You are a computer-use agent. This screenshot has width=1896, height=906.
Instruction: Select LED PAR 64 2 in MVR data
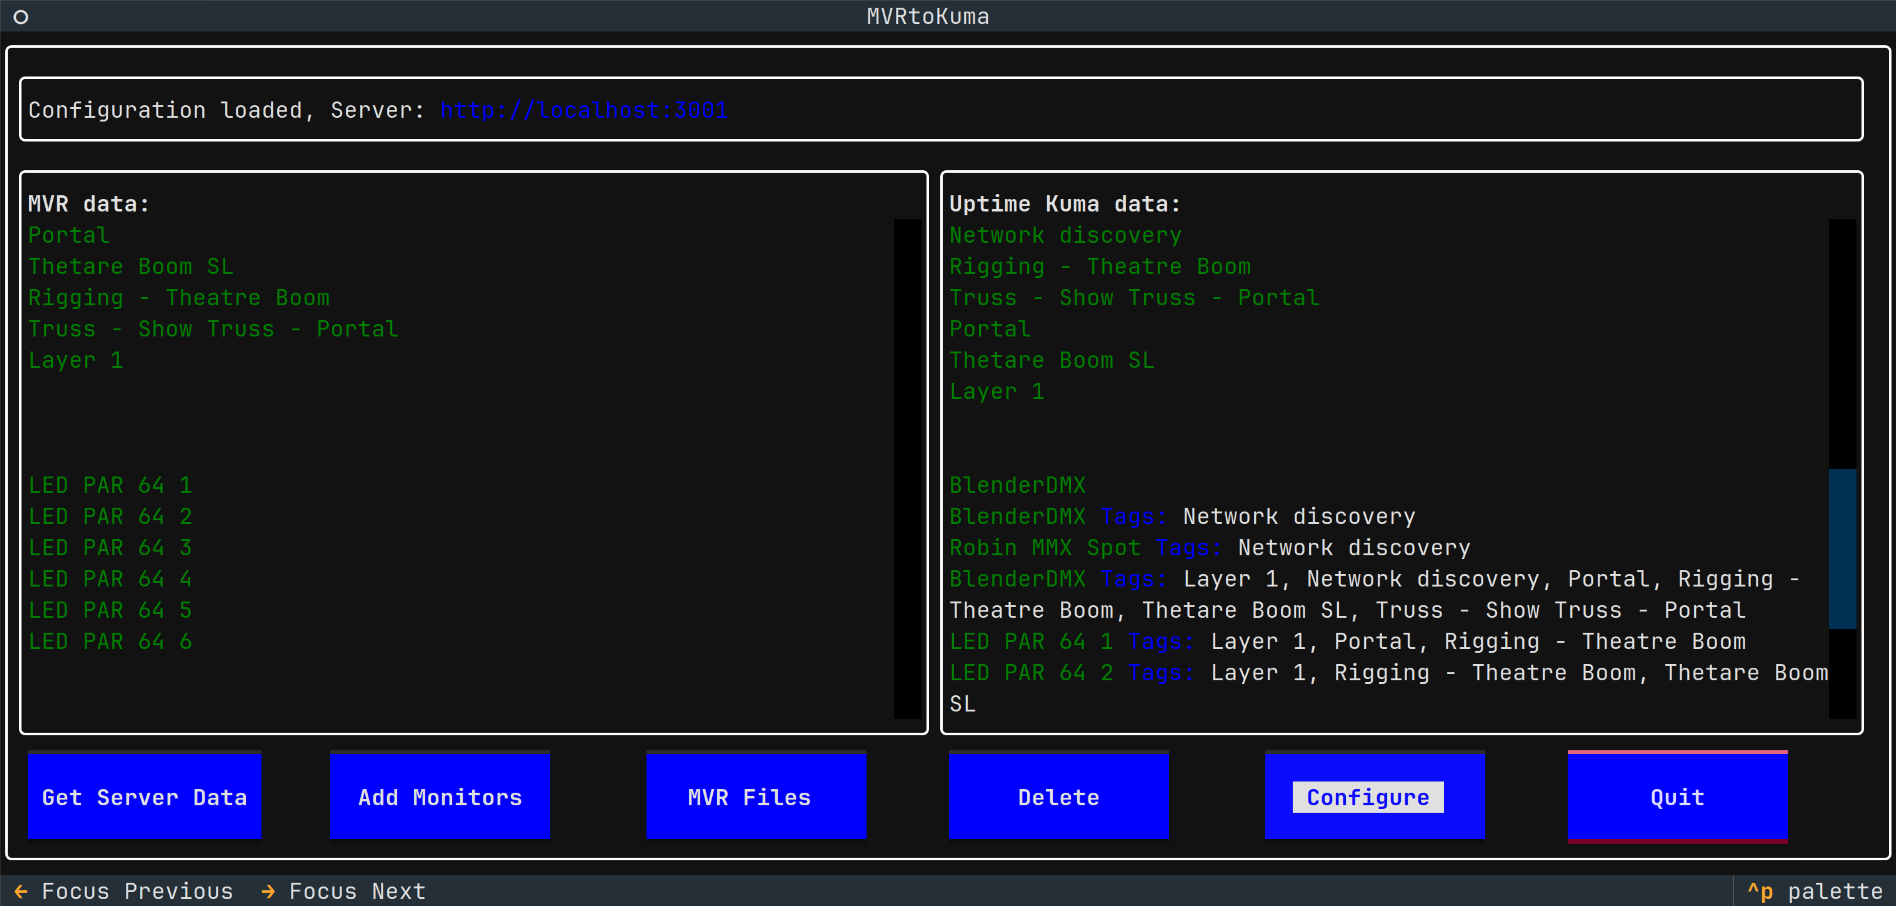click(110, 516)
